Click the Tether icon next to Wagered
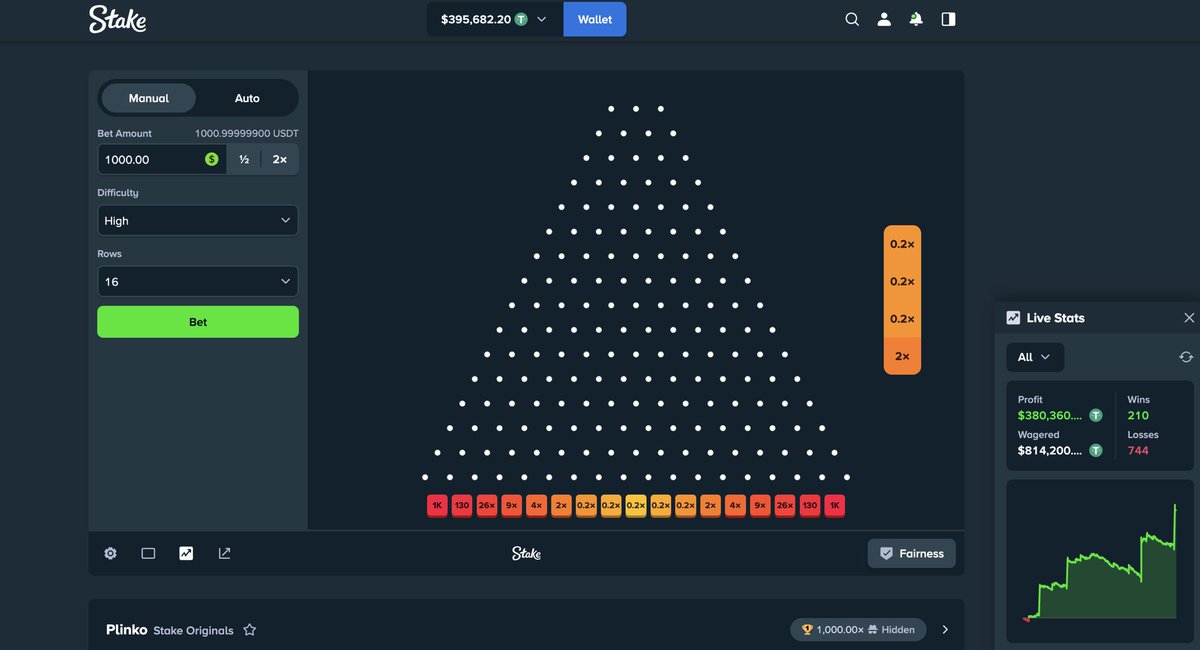This screenshot has height=650, width=1200. click(x=1096, y=451)
